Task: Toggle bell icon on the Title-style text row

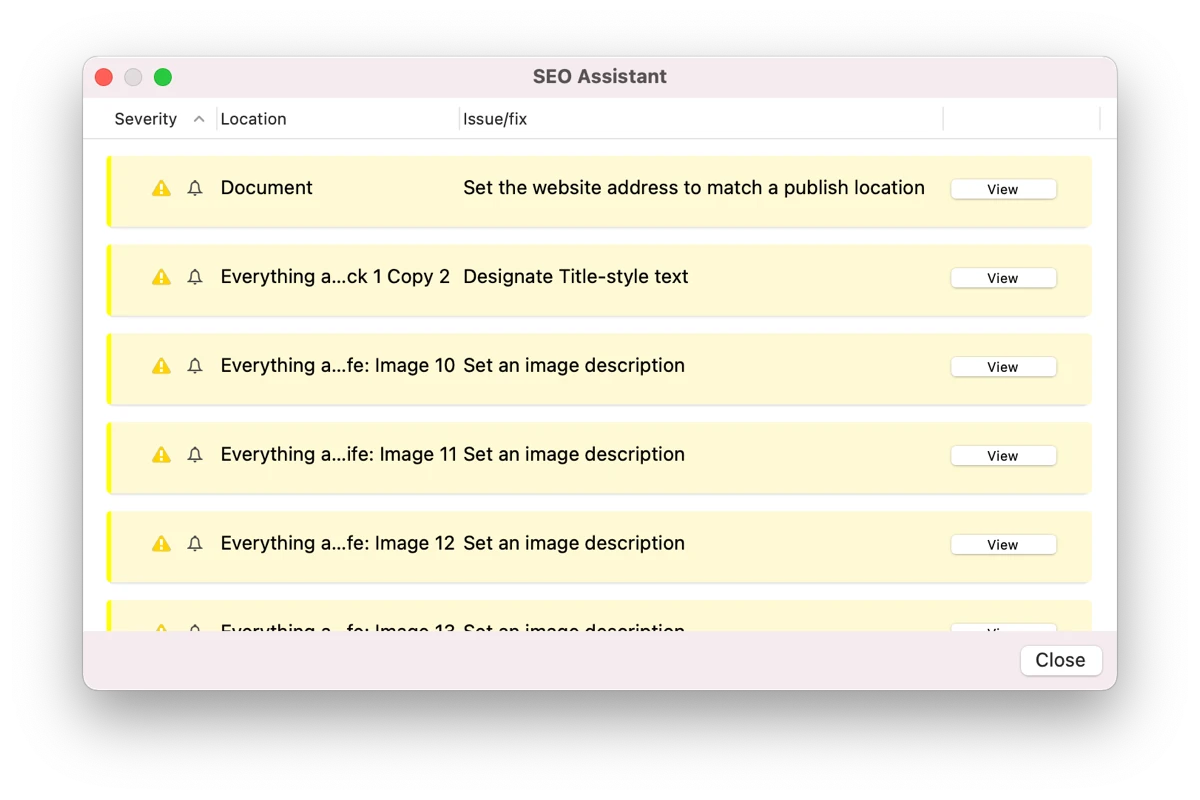Action: click(195, 277)
